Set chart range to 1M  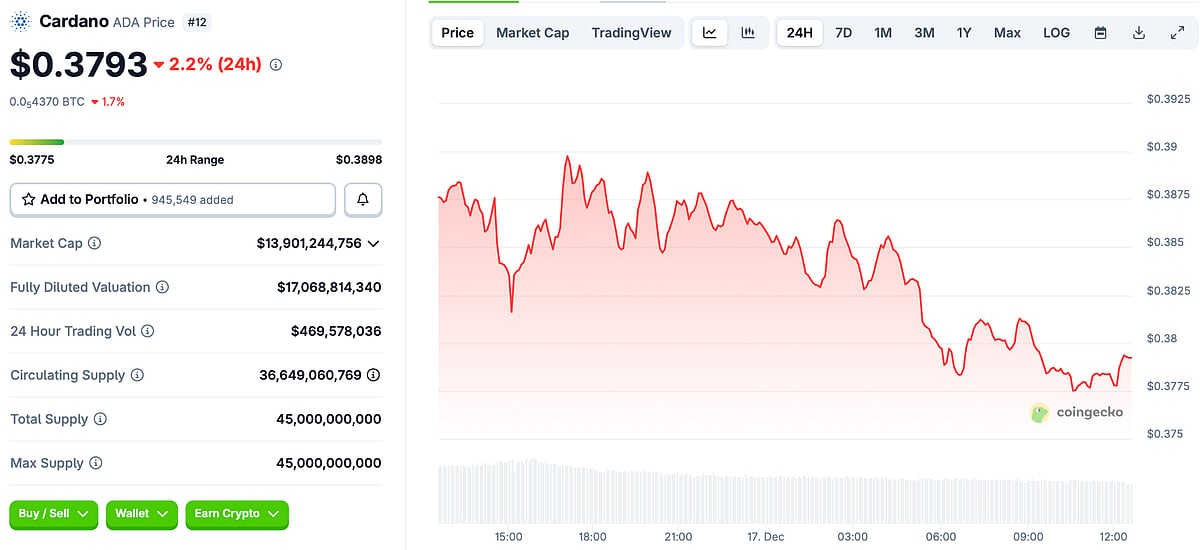tap(883, 33)
